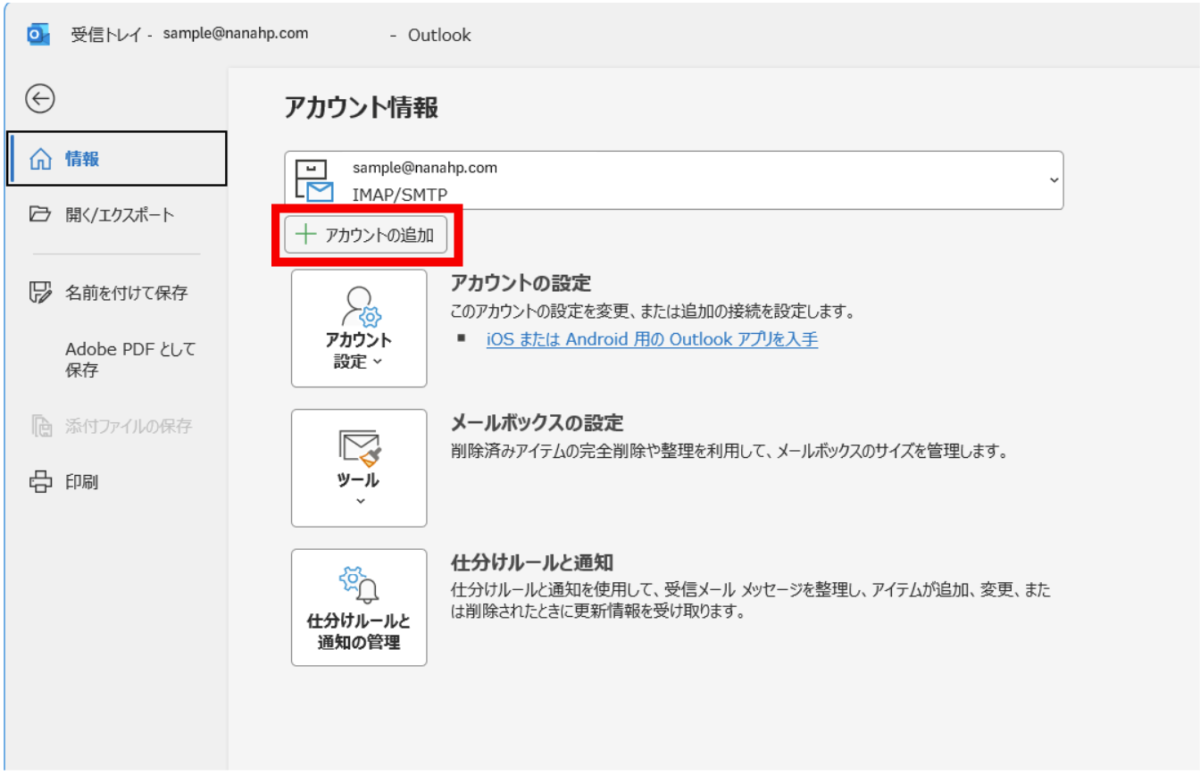Viewport: 1200px width, 774px height.
Task: Click the back arrow circle icon
Action: (x=40, y=98)
